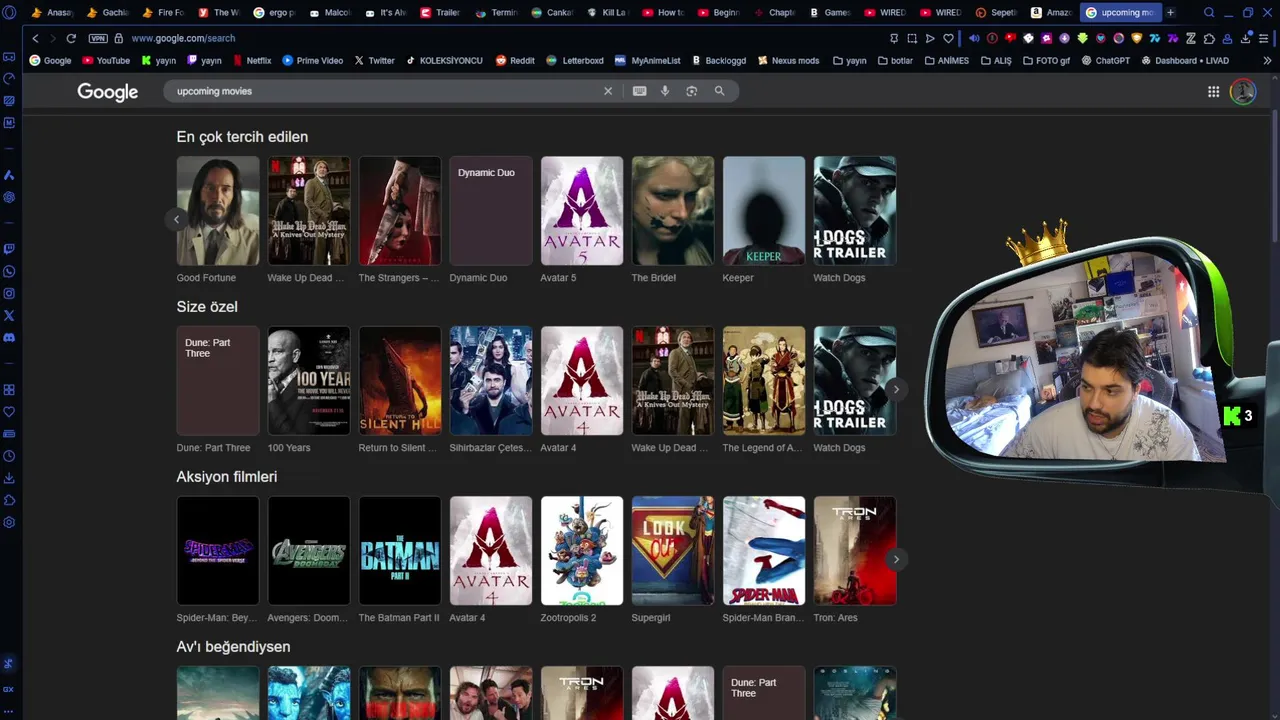Open The Batman Part II poster
1280x720 pixels.
pyautogui.click(x=400, y=551)
